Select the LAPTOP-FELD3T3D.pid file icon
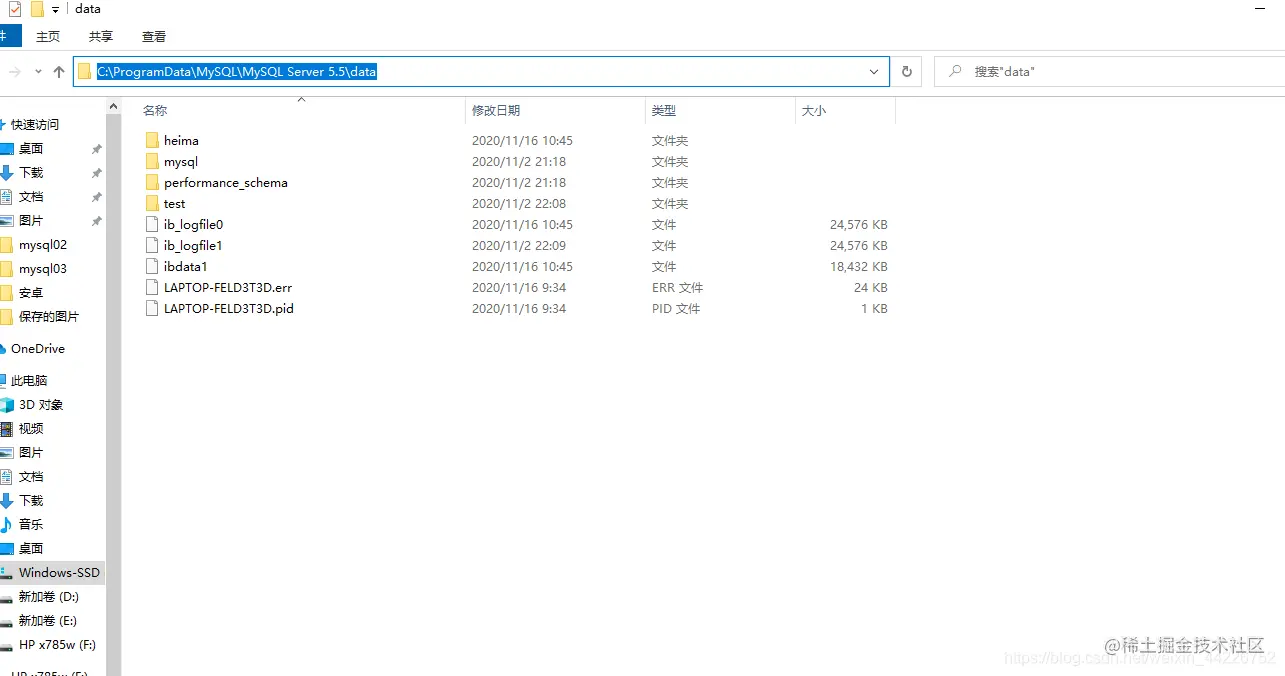 click(x=152, y=308)
